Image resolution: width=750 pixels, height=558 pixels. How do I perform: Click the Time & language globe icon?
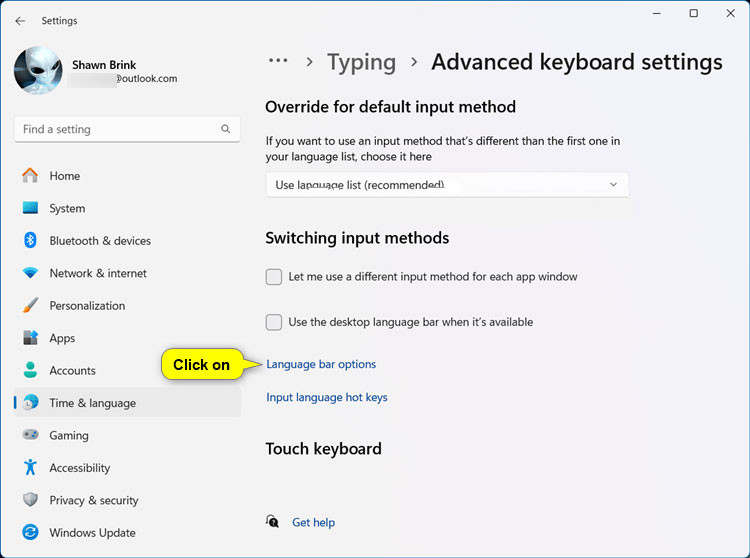point(30,403)
